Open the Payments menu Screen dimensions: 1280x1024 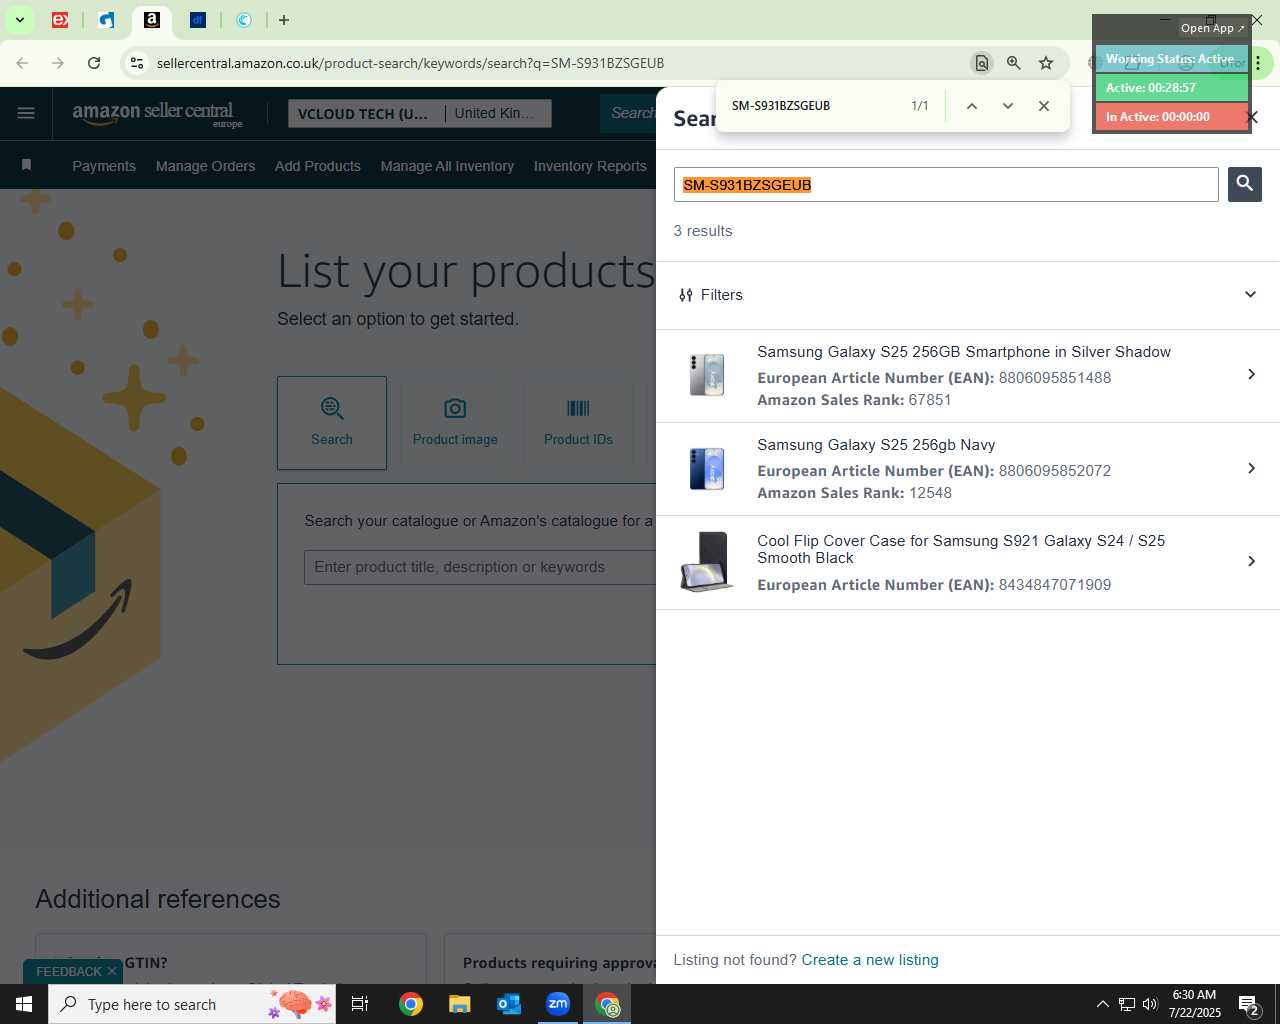click(x=104, y=166)
